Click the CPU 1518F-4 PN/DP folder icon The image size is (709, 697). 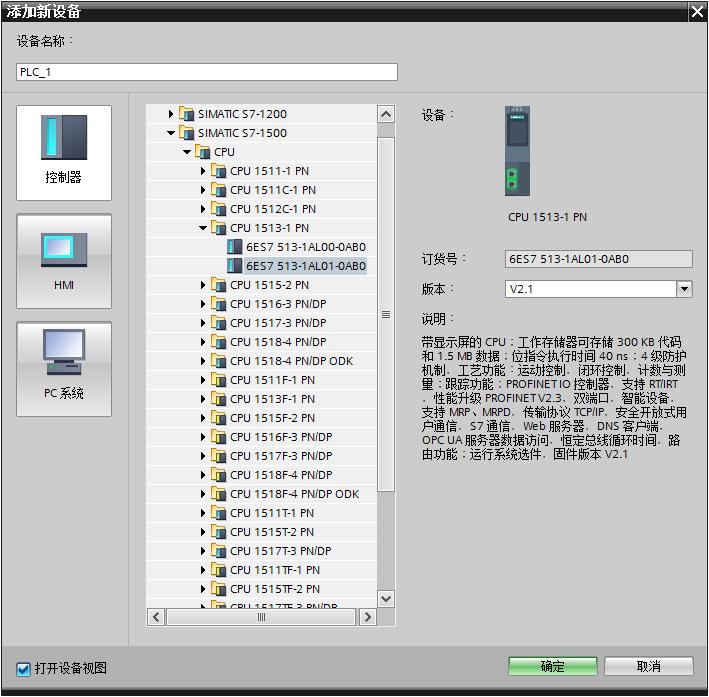[x=219, y=475]
